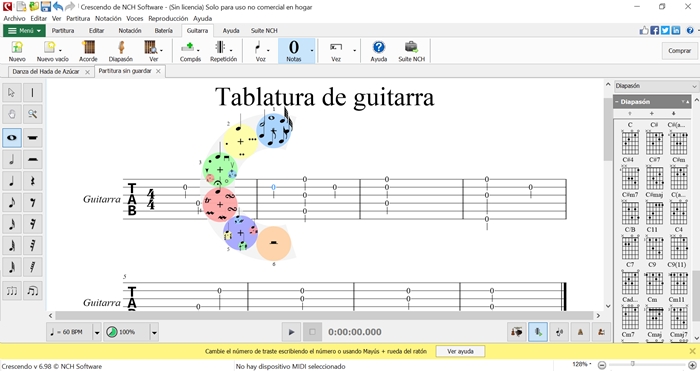Click the zoom slider handle
The height and width of the screenshot is (371, 700).
[x=633, y=364]
